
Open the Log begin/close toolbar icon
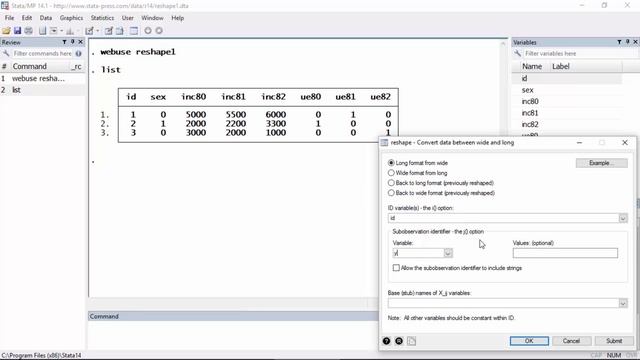[x=42, y=31]
